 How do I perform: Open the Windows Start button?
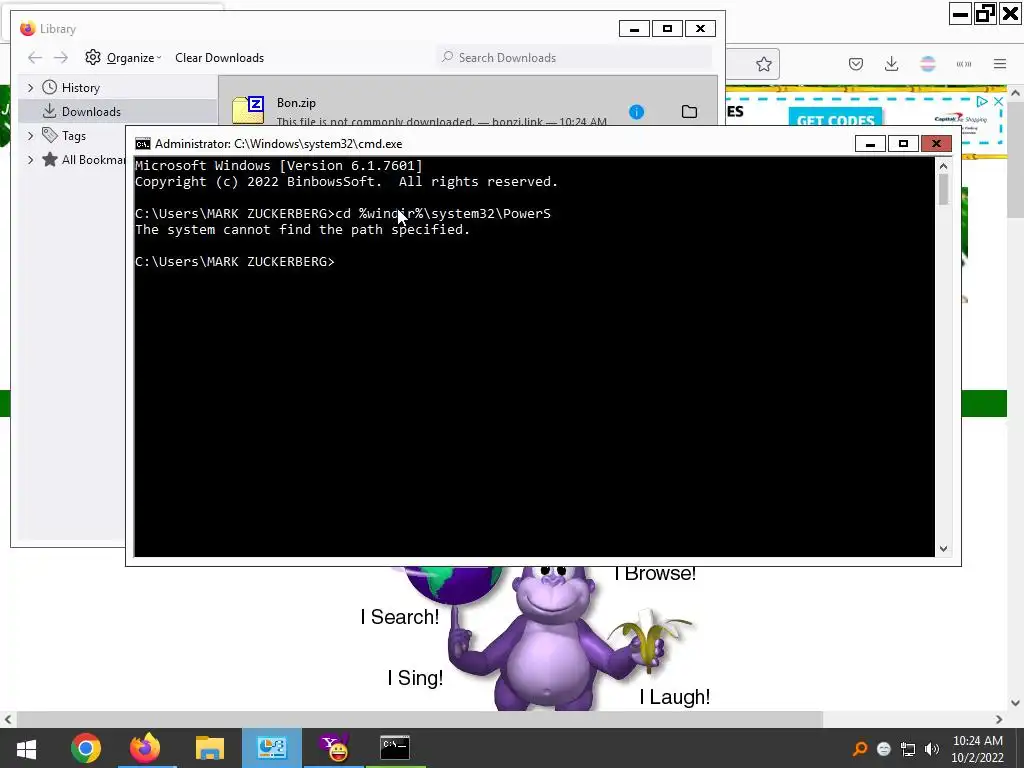[x=26, y=748]
